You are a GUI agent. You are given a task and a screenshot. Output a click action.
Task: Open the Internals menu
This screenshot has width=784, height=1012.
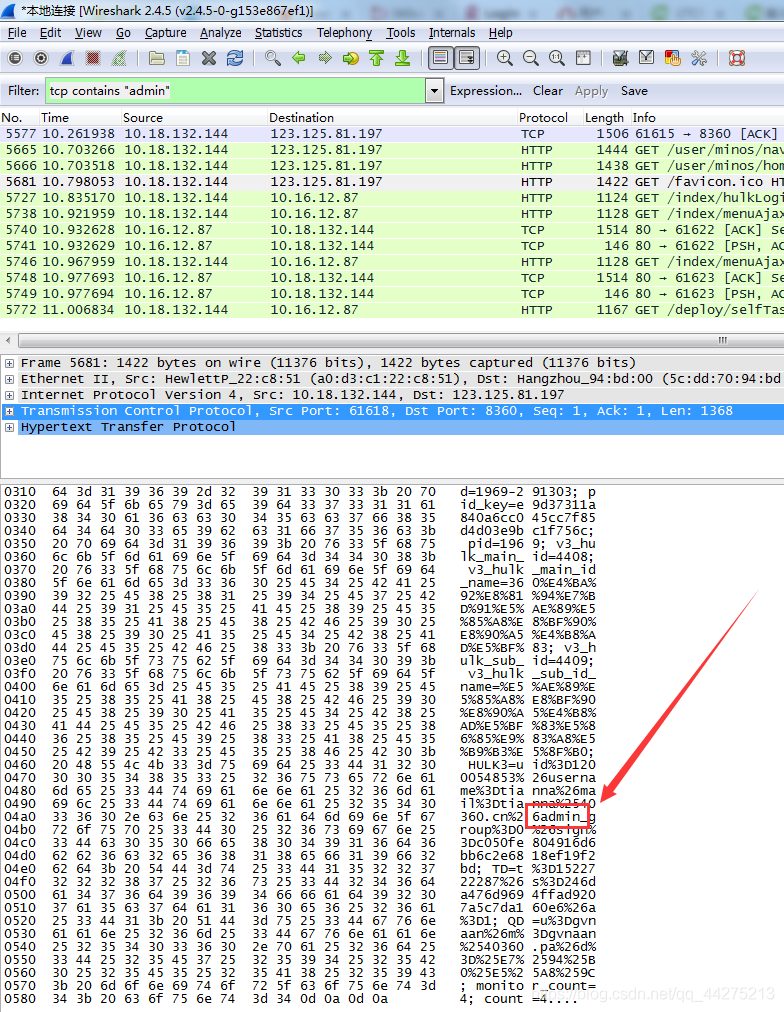tap(452, 33)
